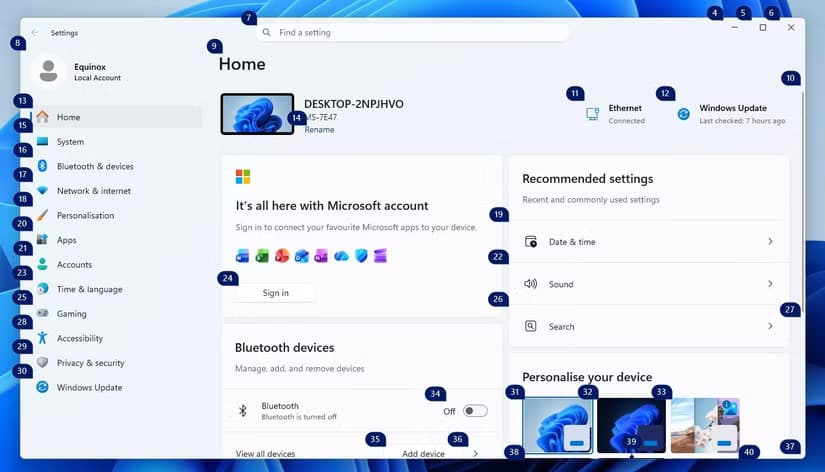Click the Bluetooth & devices sidebar icon
Screen dimensions: 825x472
[43, 166]
